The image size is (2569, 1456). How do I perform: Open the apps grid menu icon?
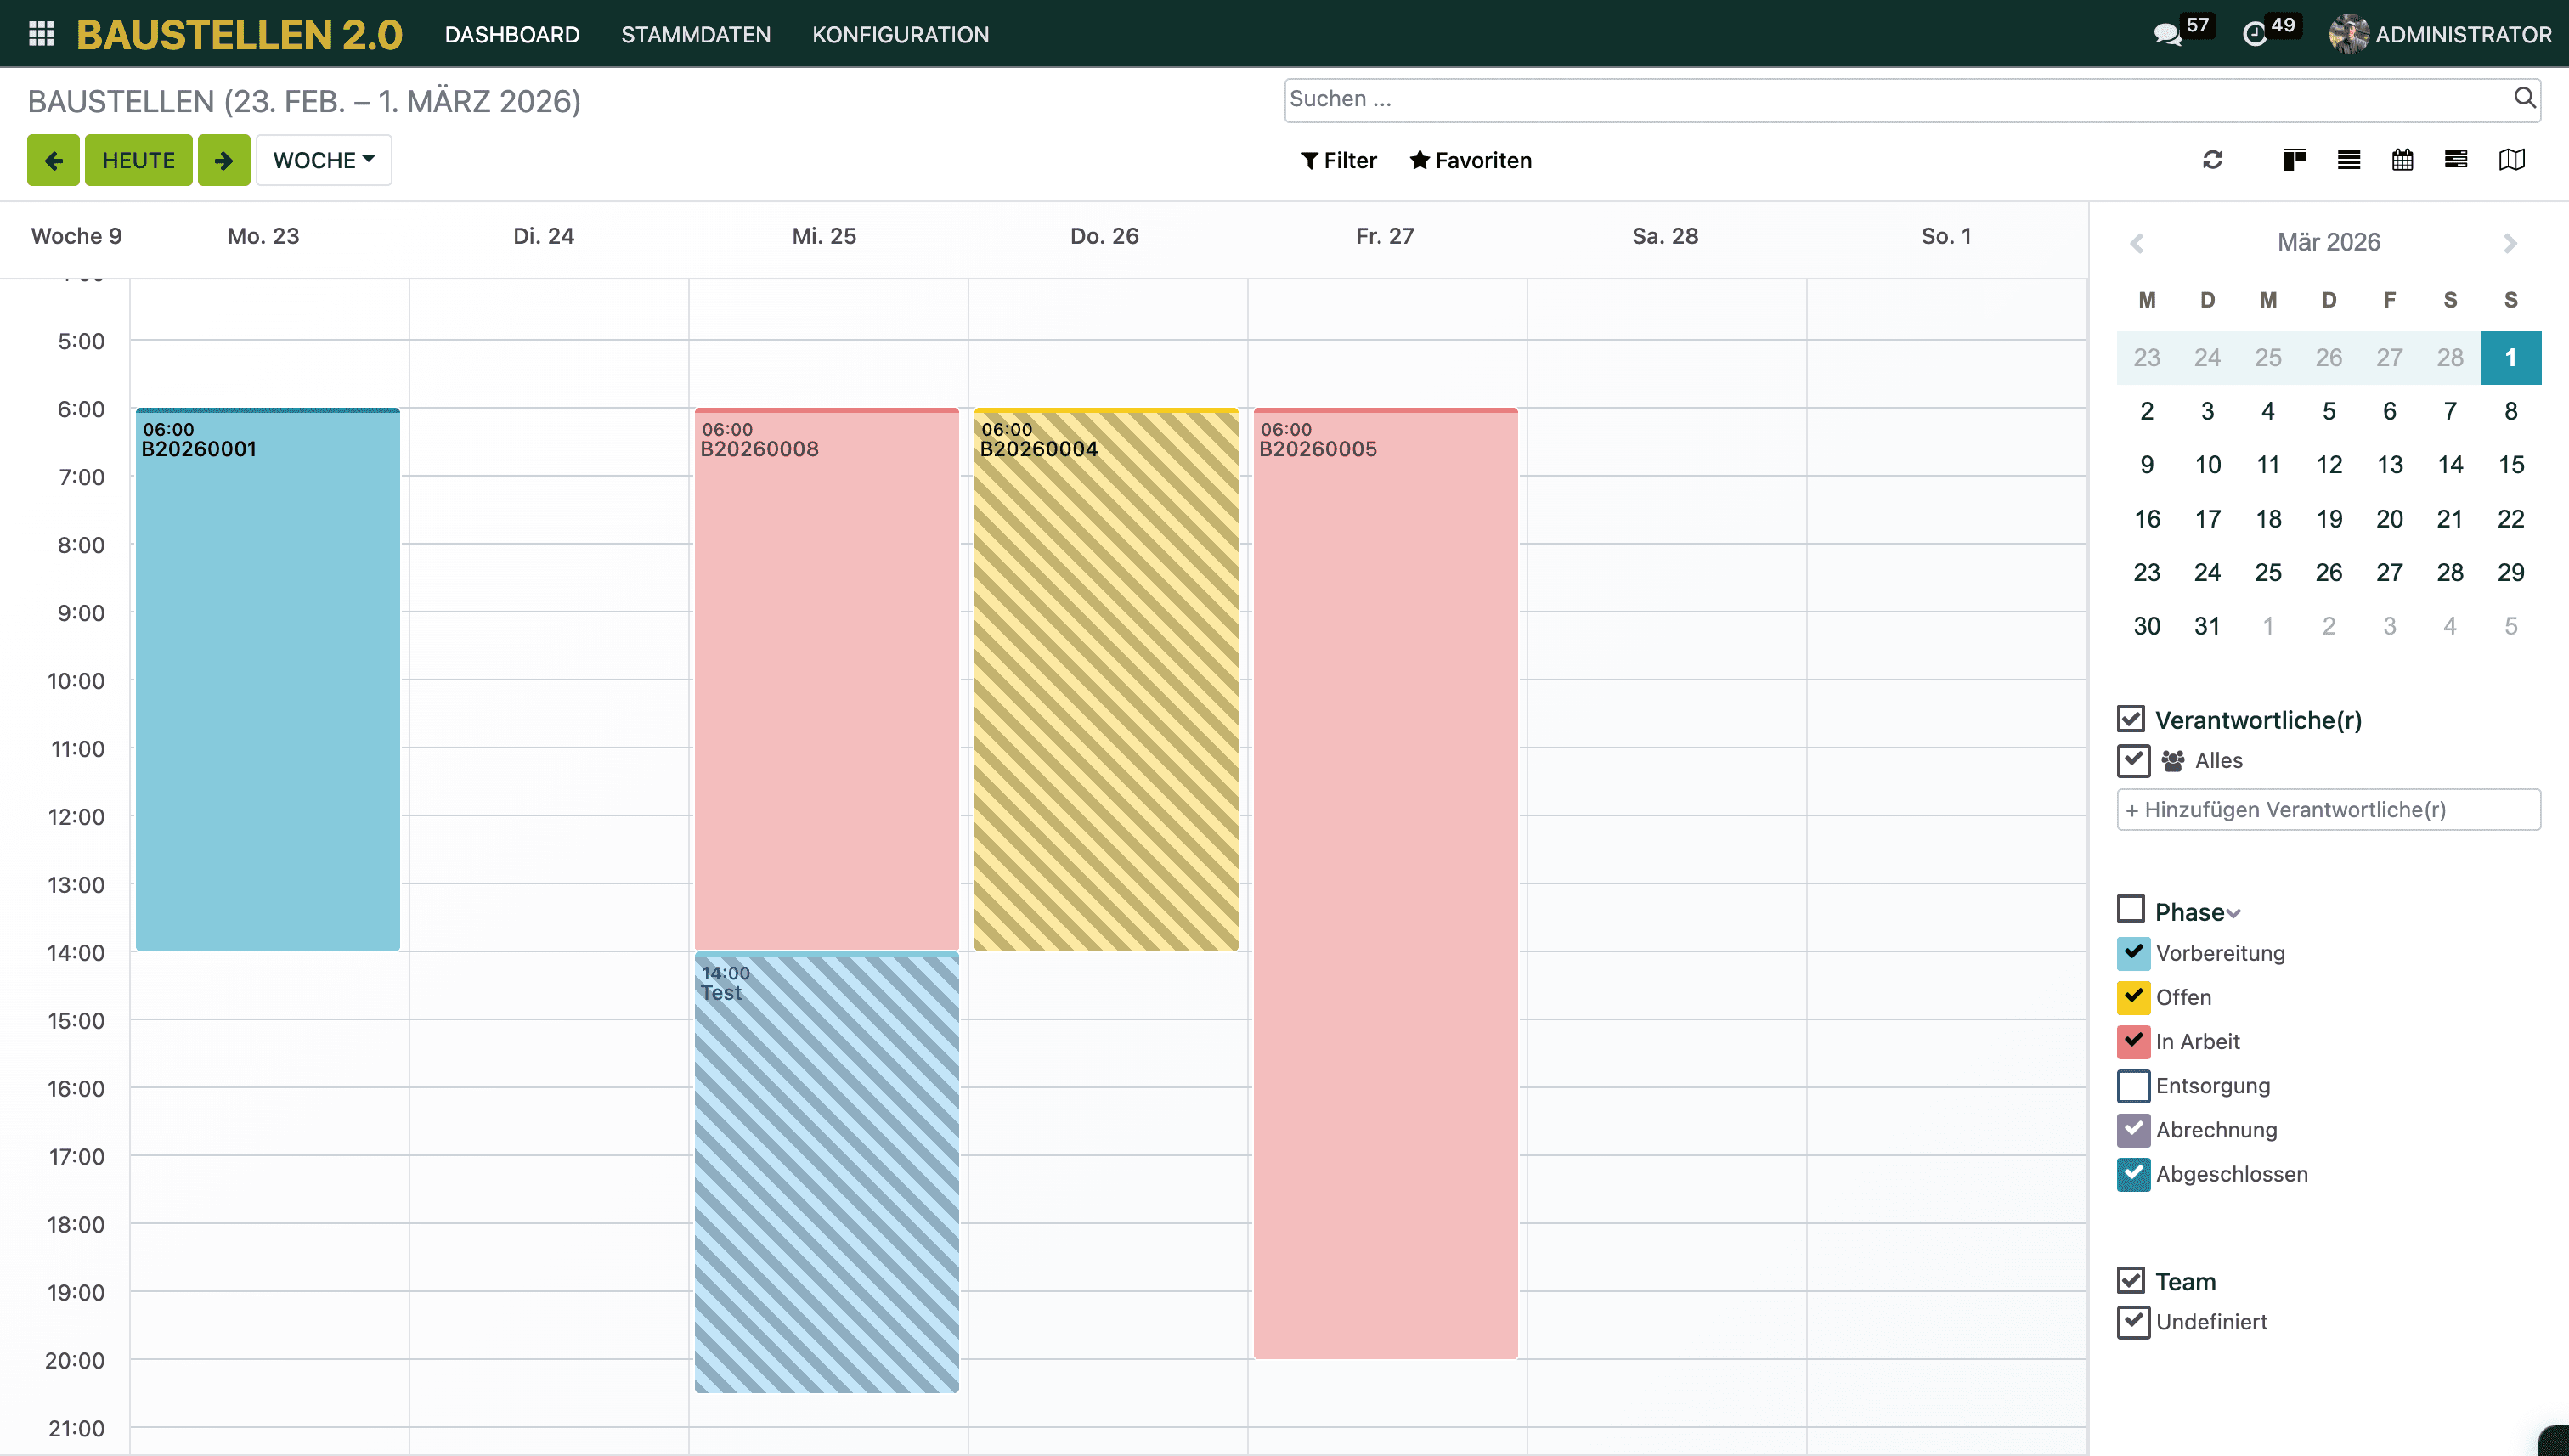[x=41, y=34]
